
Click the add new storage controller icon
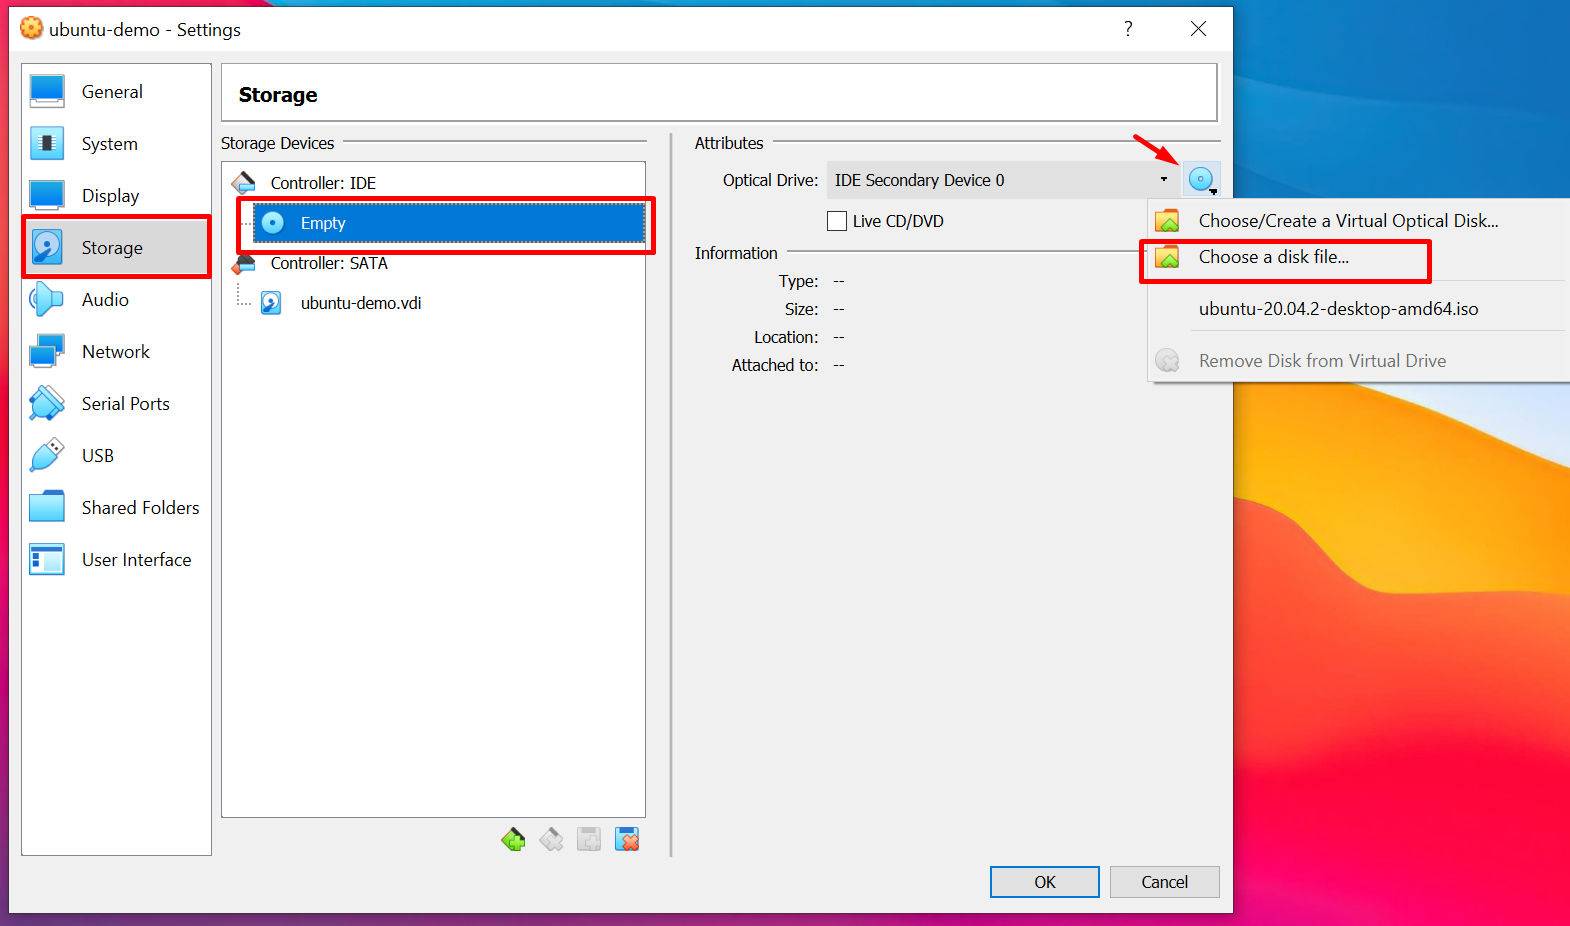point(513,839)
